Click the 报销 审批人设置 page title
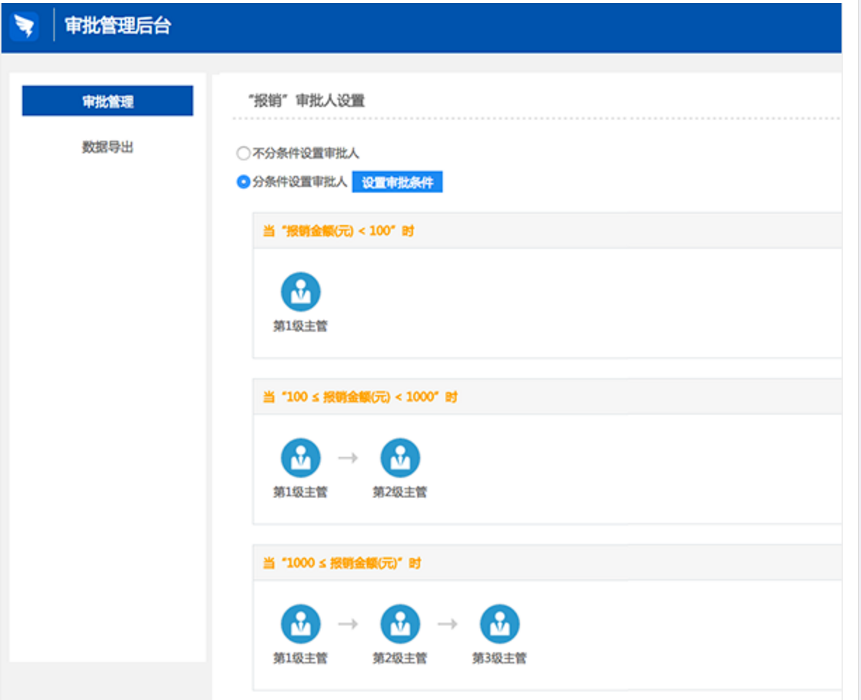861x700 pixels. click(306, 100)
